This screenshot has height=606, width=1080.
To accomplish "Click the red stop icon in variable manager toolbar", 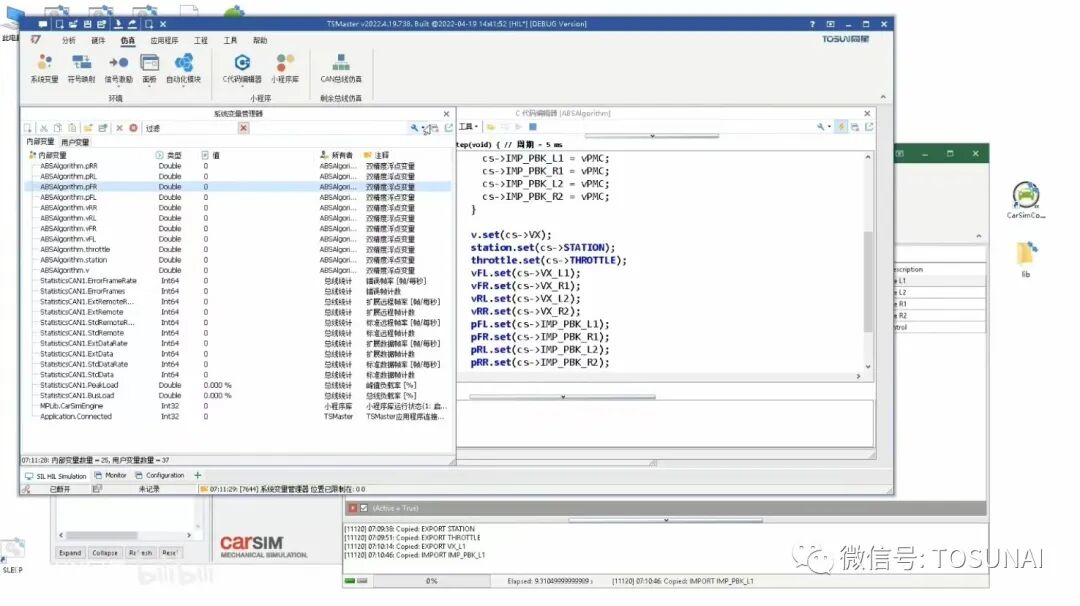I will [x=134, y=128].
